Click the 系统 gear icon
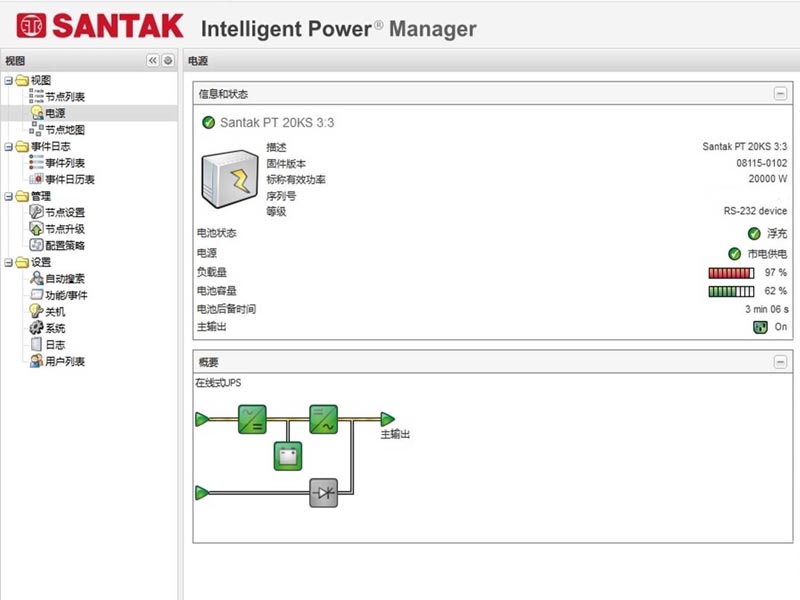 pyautogui.click(x=36, y=328)
